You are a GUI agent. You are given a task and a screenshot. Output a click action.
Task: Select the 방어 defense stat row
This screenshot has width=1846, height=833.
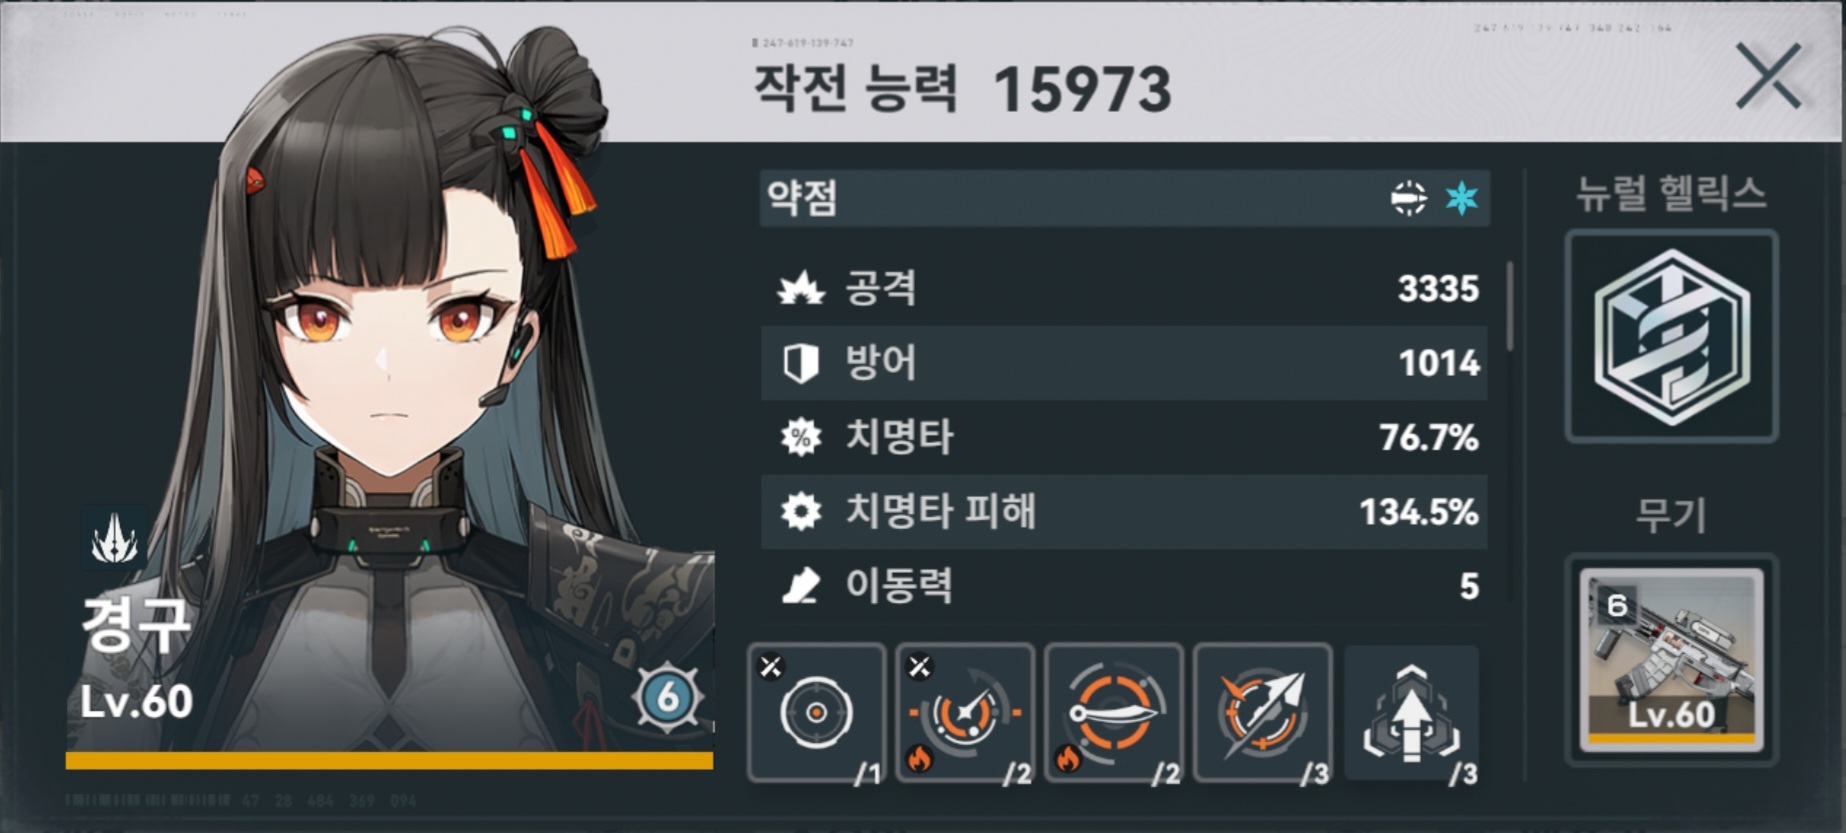(1124, 363)
